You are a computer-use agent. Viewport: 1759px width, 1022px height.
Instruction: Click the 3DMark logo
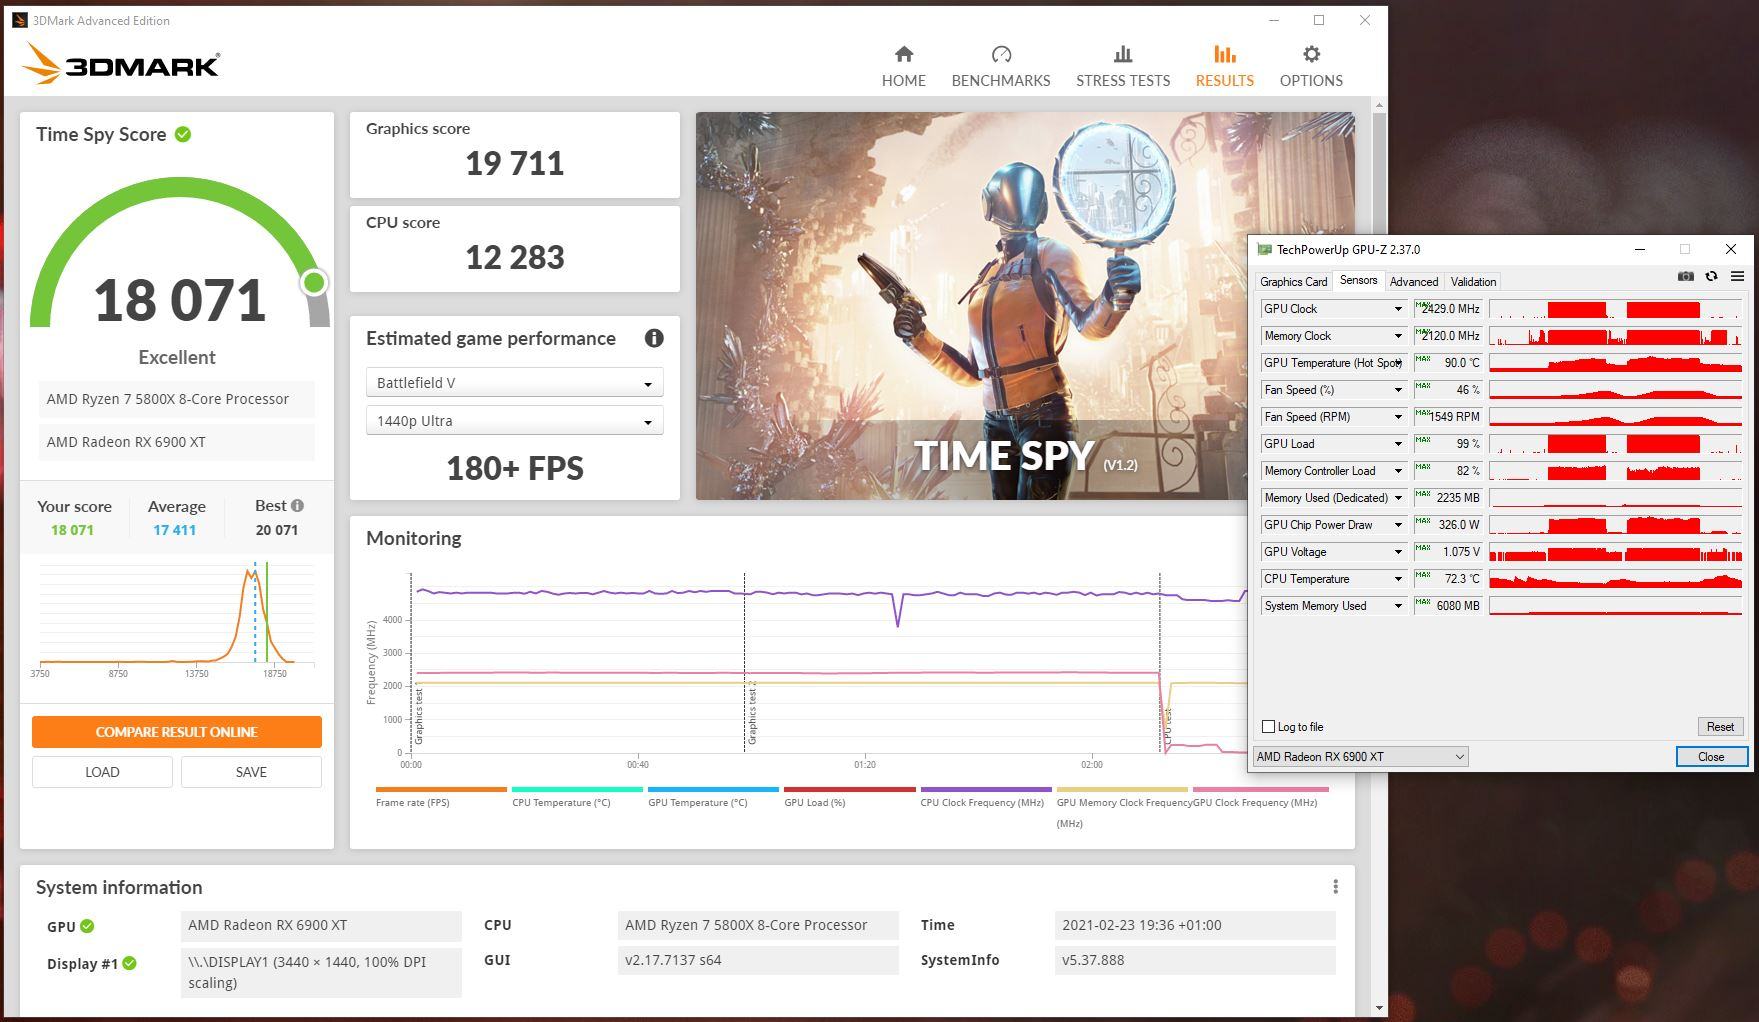coord(120,63)
